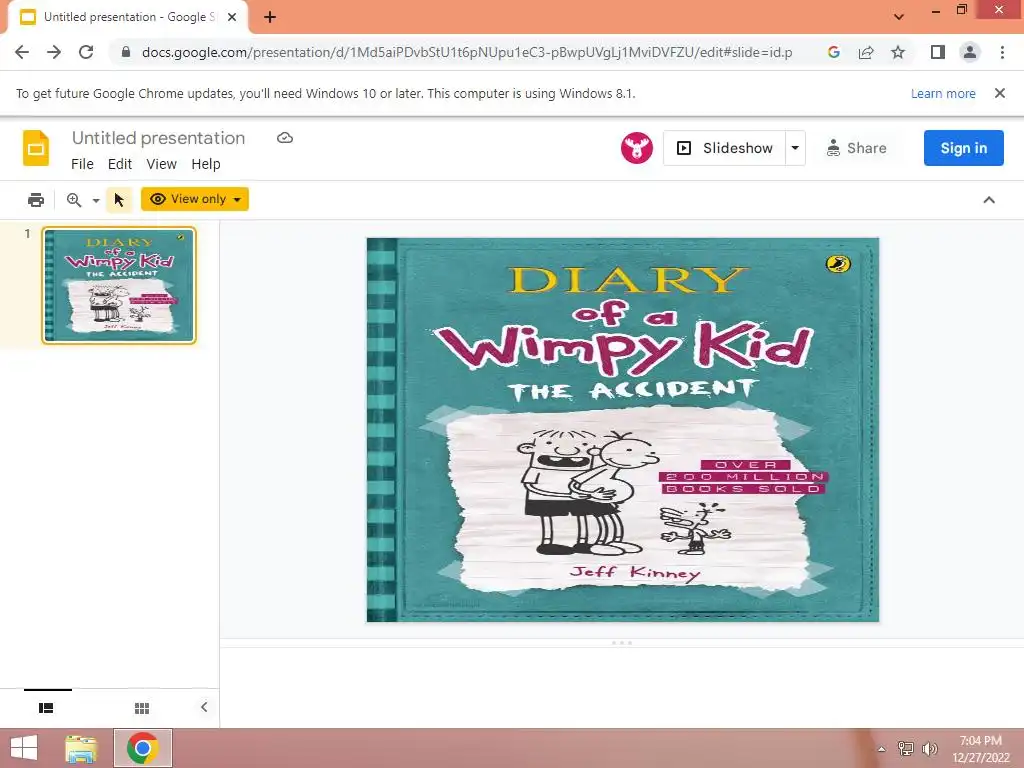Click the Google Slides home logo

[36, 148]
